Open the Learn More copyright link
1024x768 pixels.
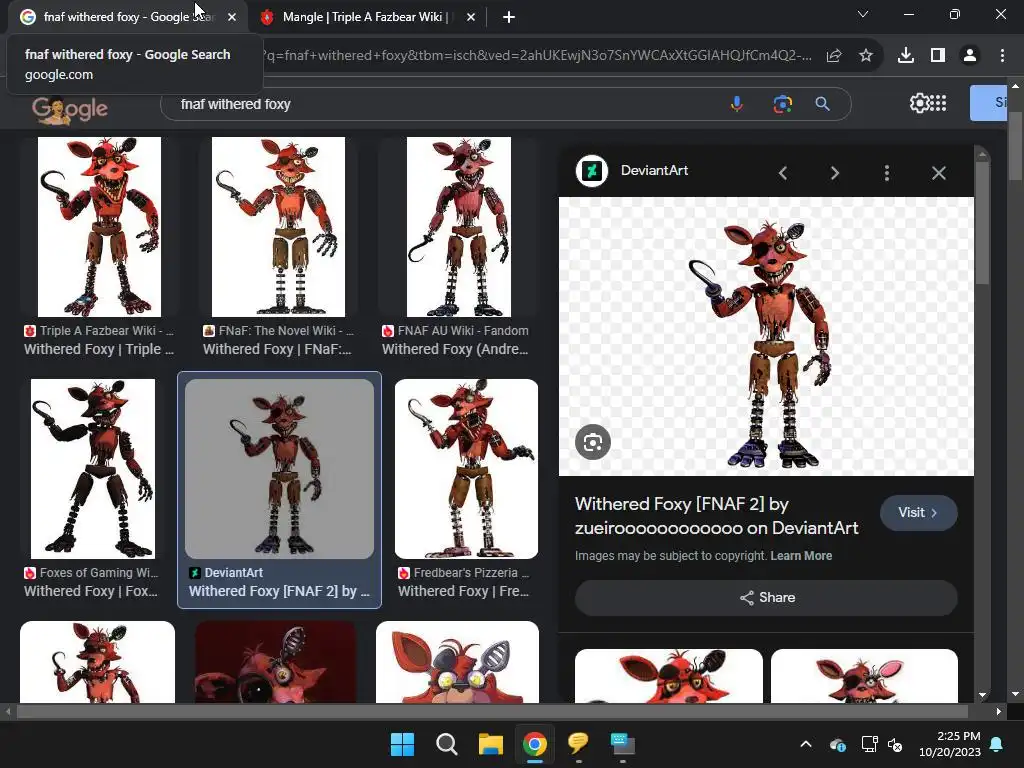(x=801, y=556)
